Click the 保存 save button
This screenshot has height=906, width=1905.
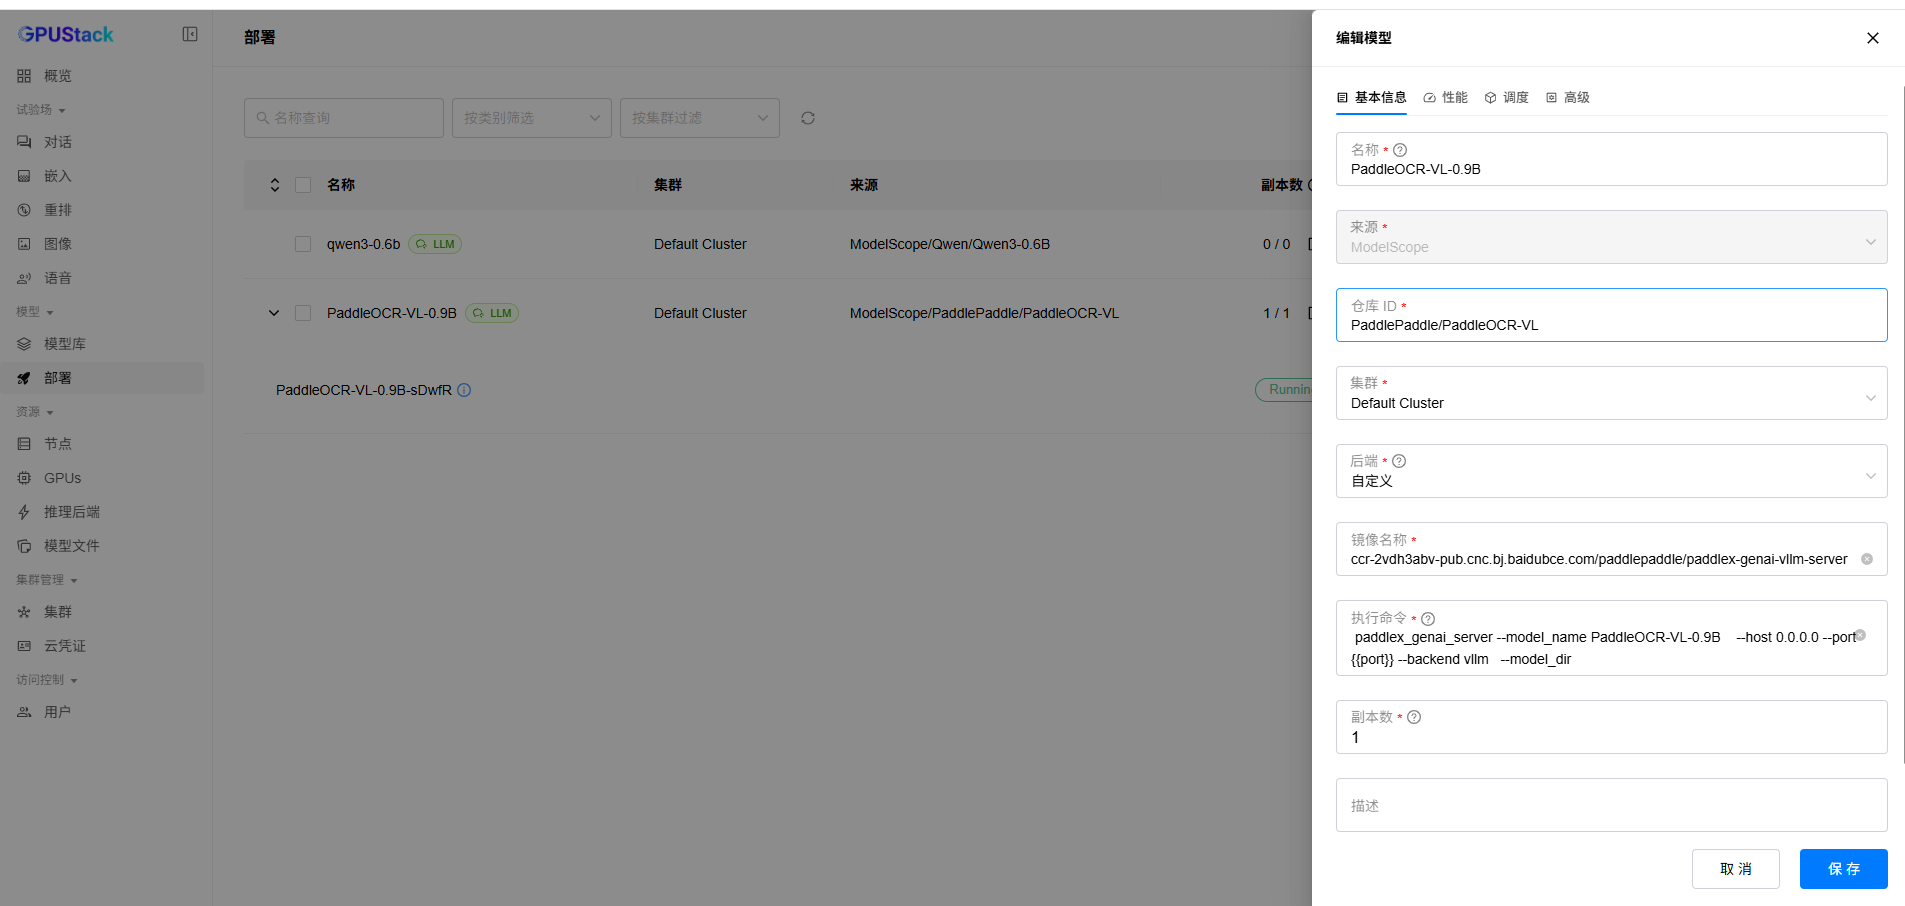(x=1844, y=869)
